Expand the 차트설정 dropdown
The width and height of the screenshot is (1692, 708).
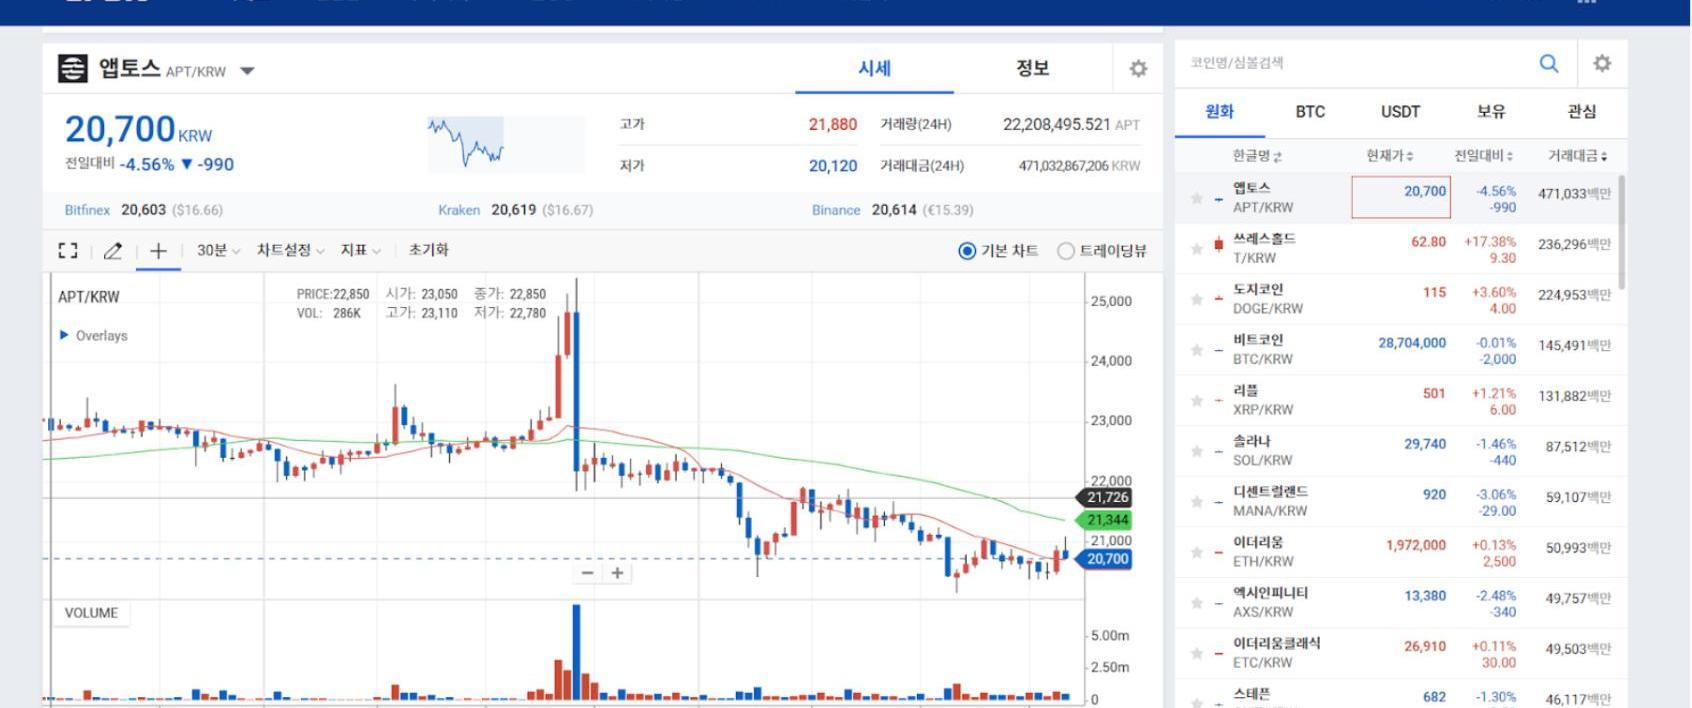[x=290, y=251]
